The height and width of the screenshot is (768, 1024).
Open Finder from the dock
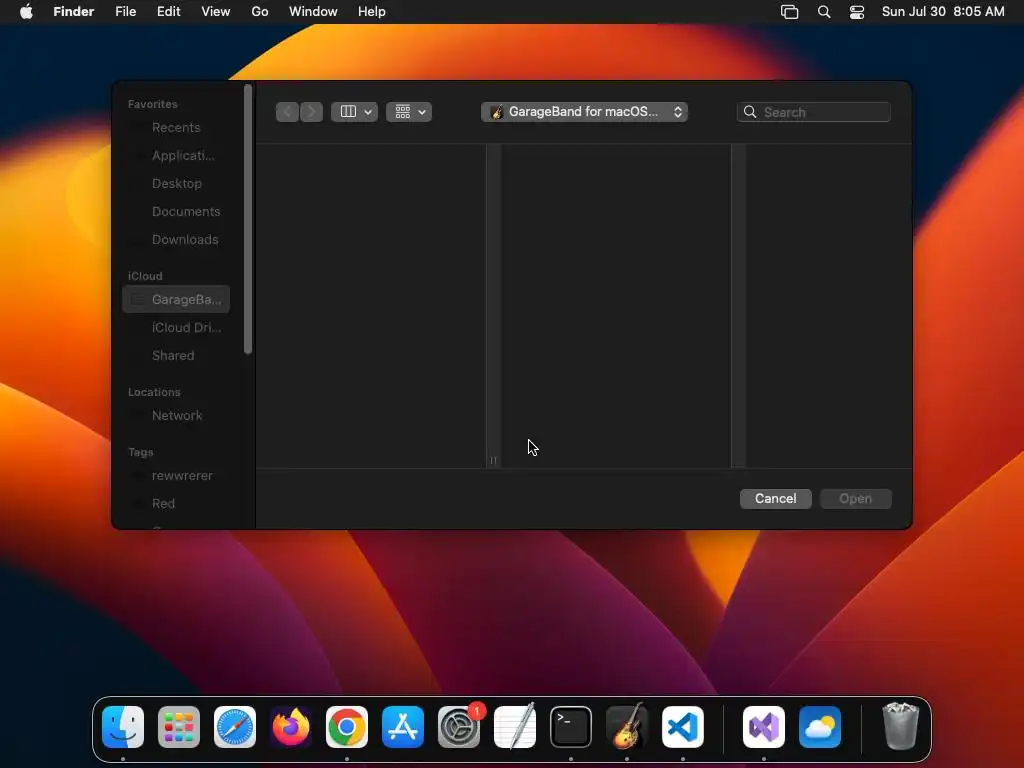point(123,727)
